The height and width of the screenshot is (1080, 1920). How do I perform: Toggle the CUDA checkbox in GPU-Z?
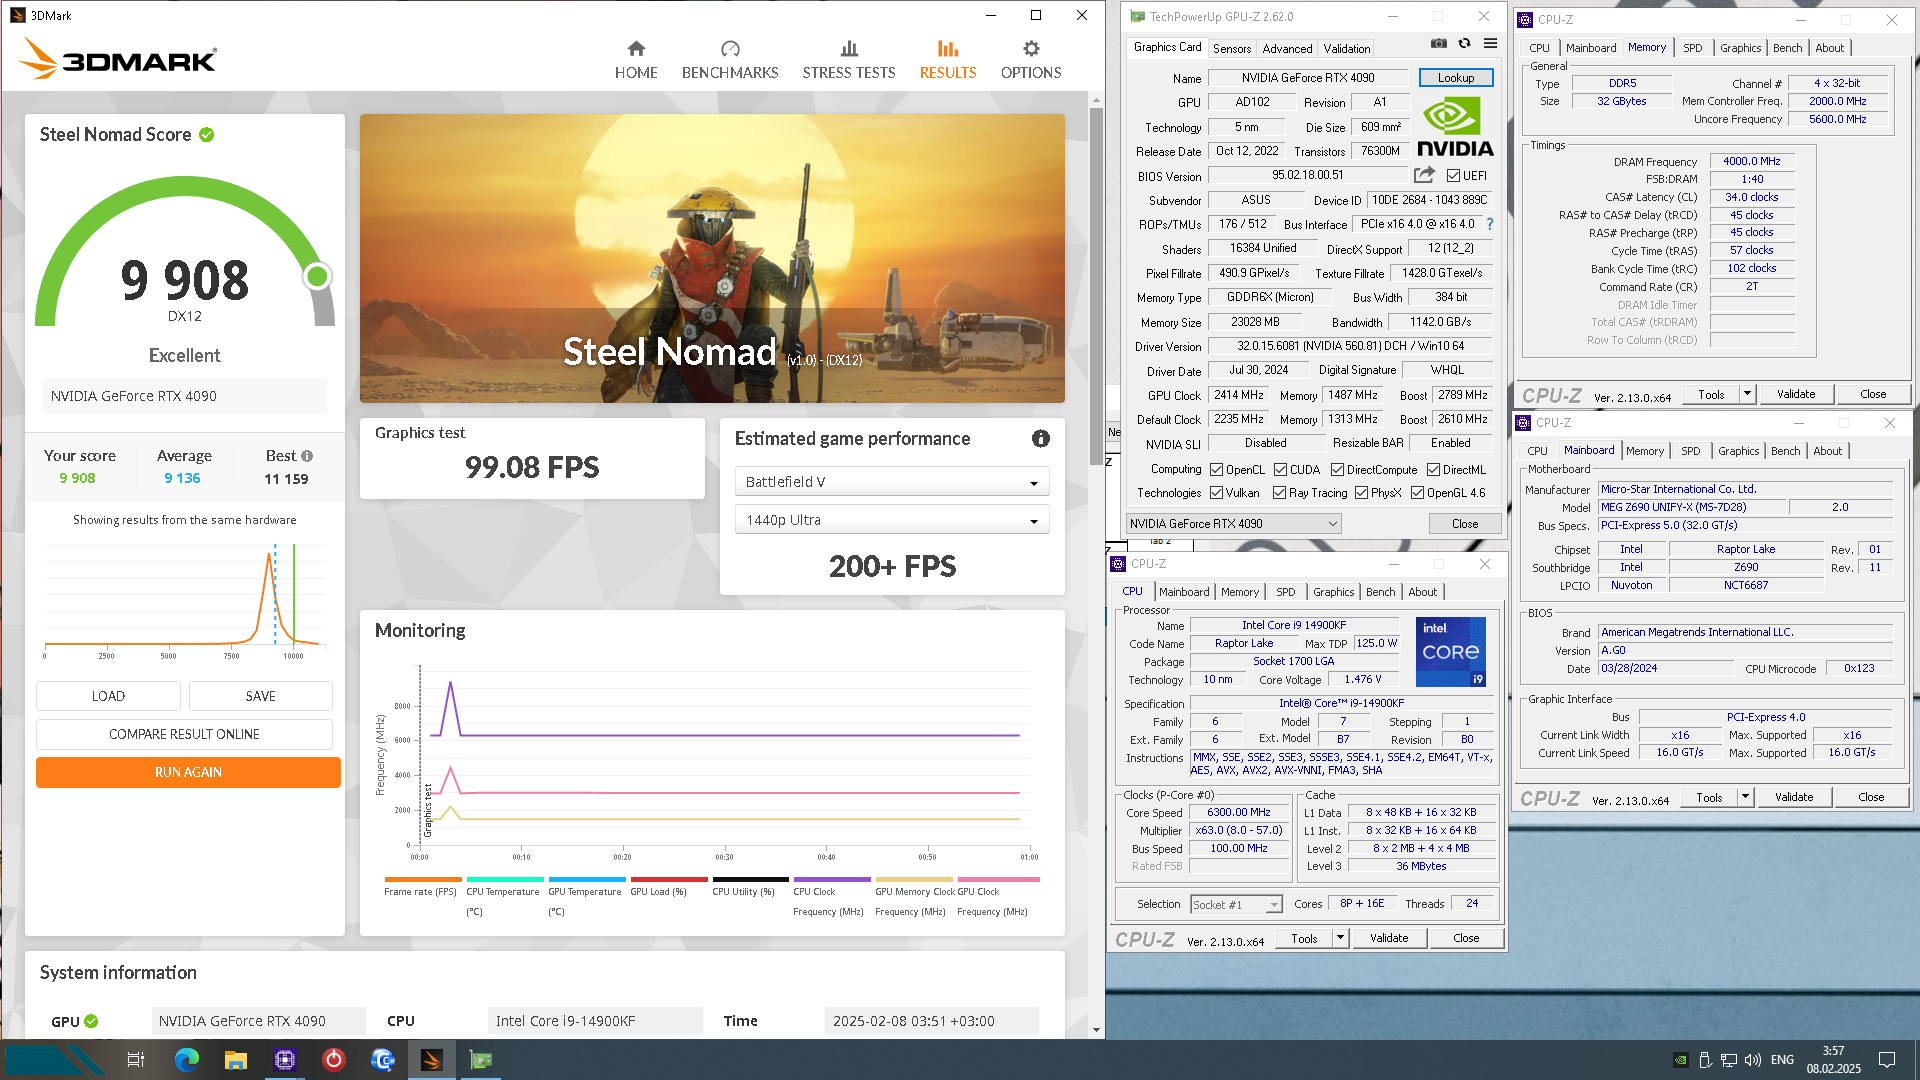[x=1280, y=470]
